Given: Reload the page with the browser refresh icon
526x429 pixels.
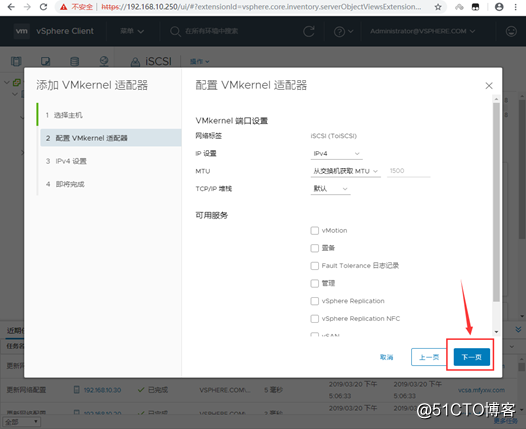Looking at the screenshot, I should pos(43,7).
